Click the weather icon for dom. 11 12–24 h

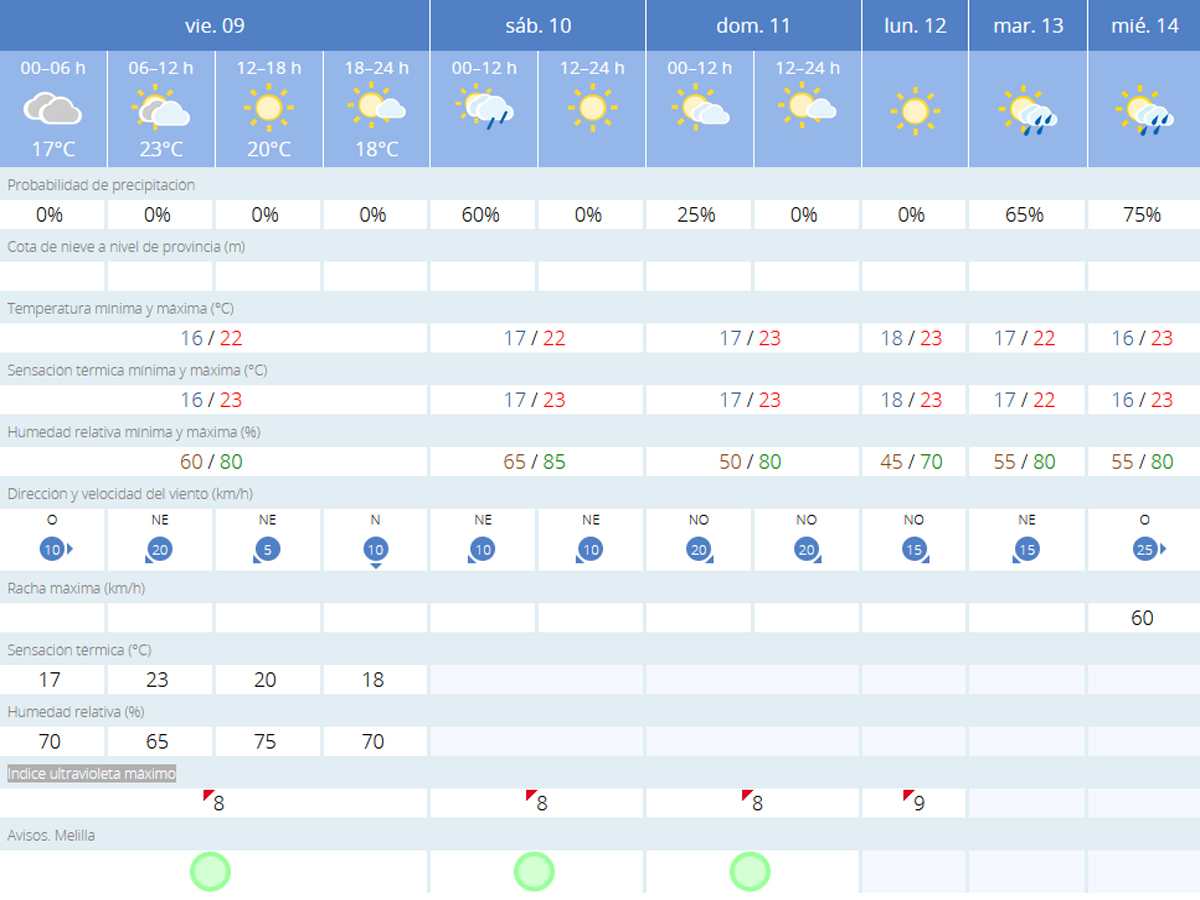pyautogui.click(x=808, y=106)
